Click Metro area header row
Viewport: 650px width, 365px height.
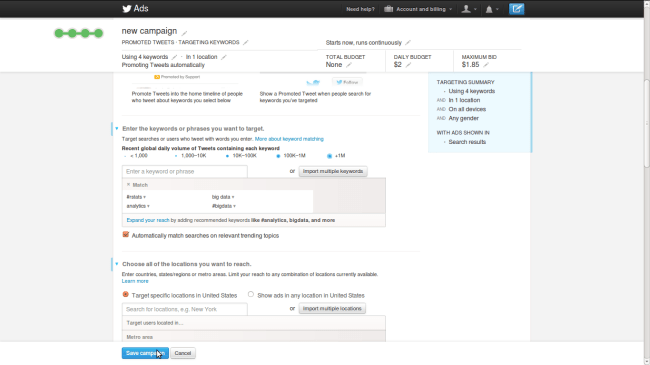254,336
